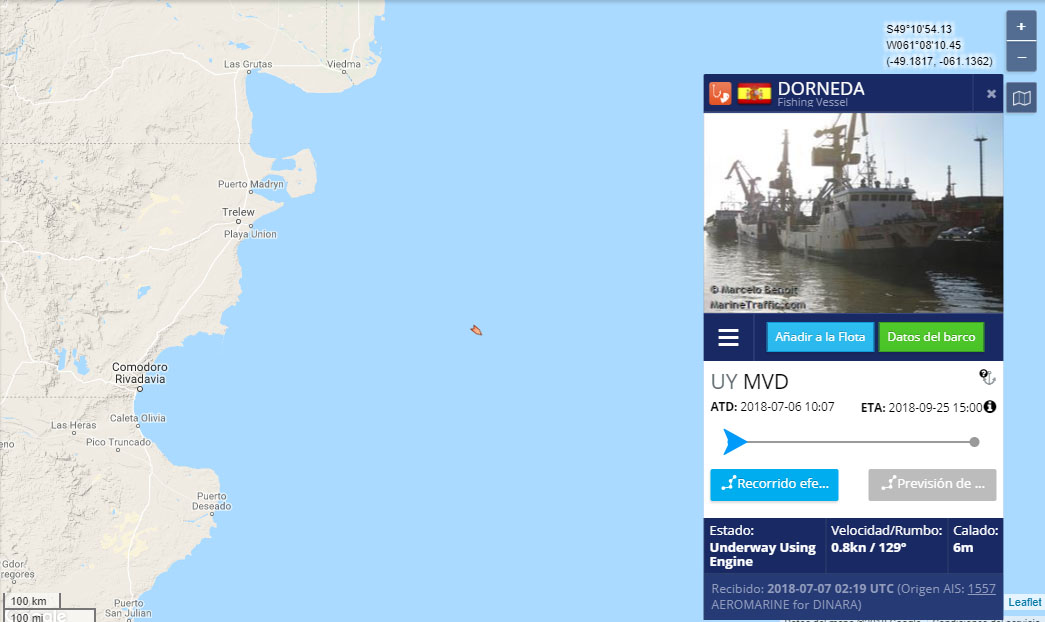
Task: Click the Spanish flag icon
Action: pyautogui.click(x=754, y=93)
